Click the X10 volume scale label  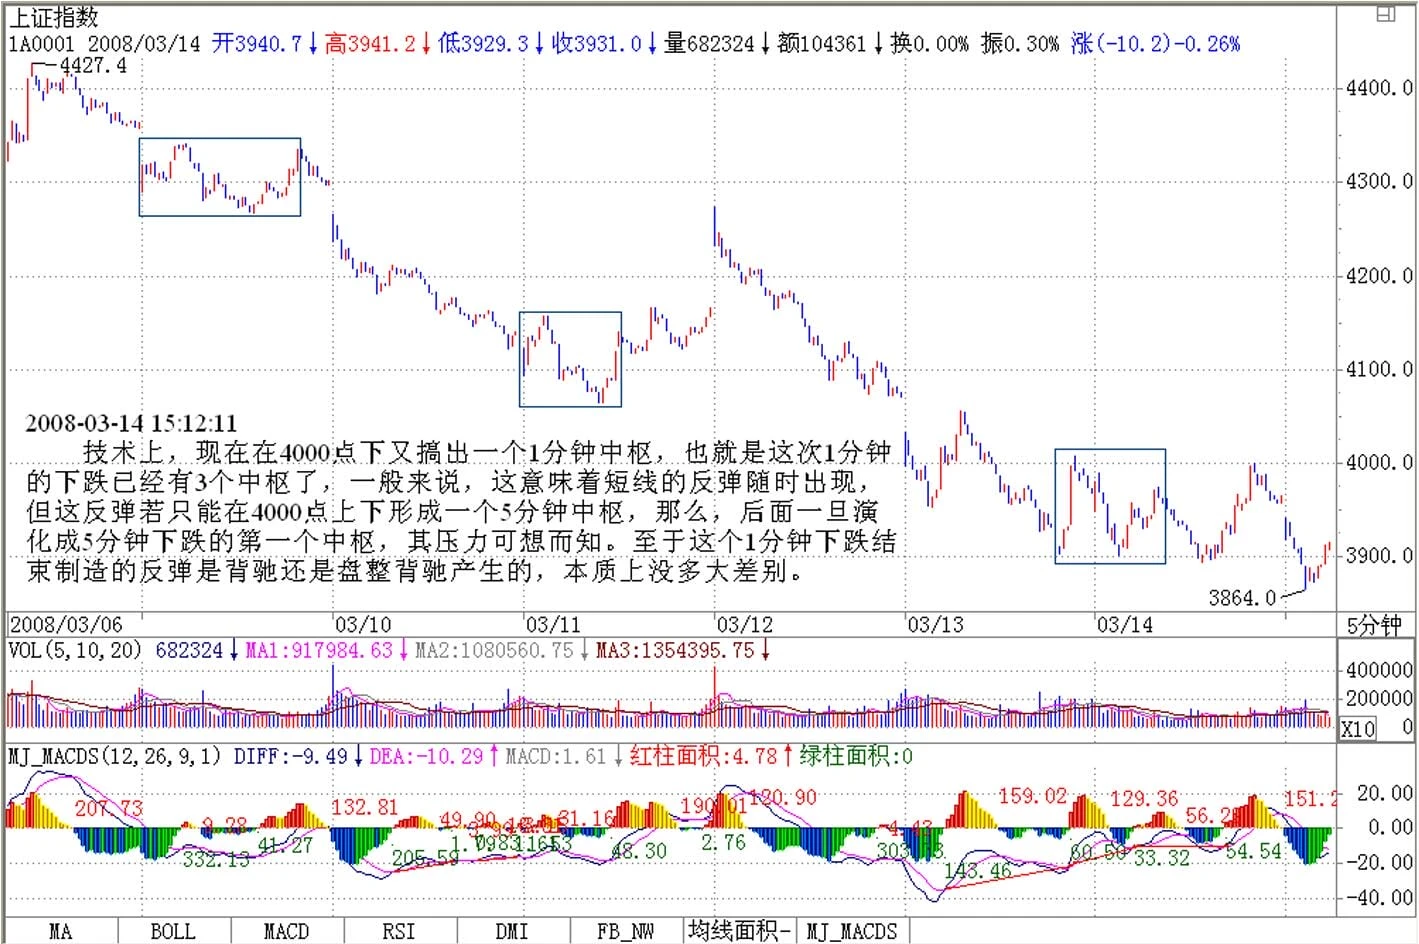coord(1358,729)
